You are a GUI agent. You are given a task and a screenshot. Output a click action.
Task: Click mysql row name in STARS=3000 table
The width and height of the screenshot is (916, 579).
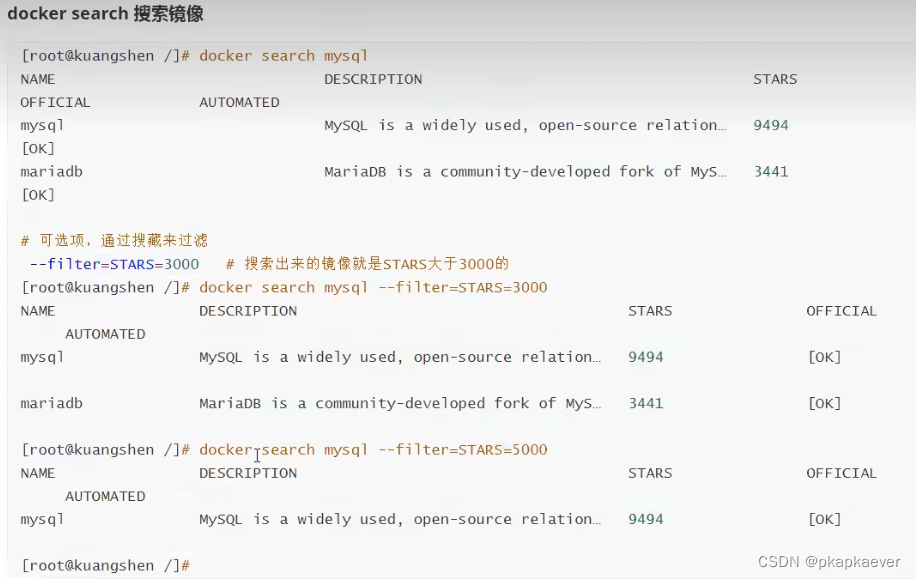point(42,358)
